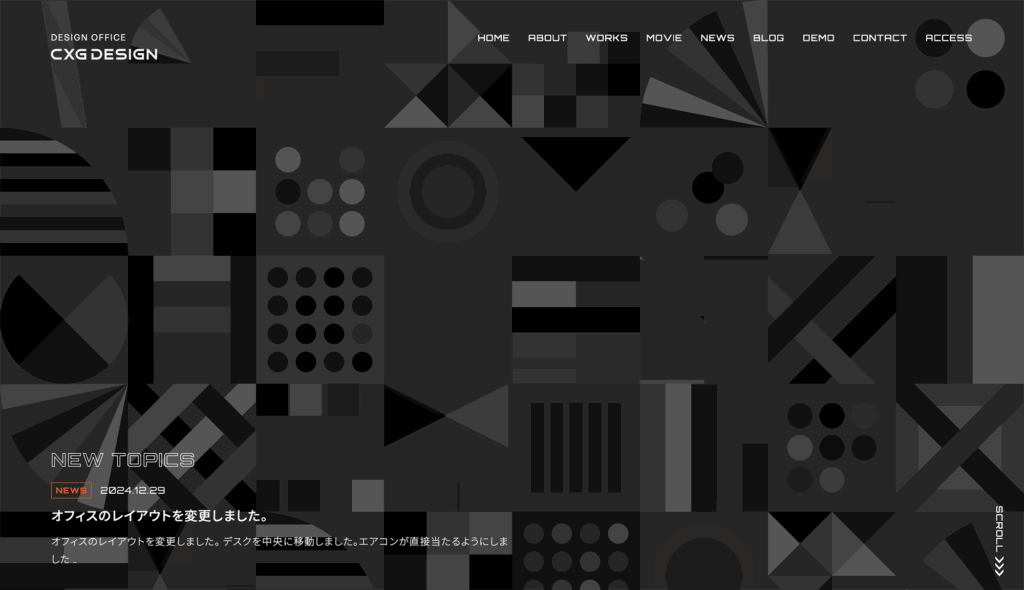Click the vertical SCROLL label
1024x590 pixels.
pyautogui.click(x=998, y=529)
